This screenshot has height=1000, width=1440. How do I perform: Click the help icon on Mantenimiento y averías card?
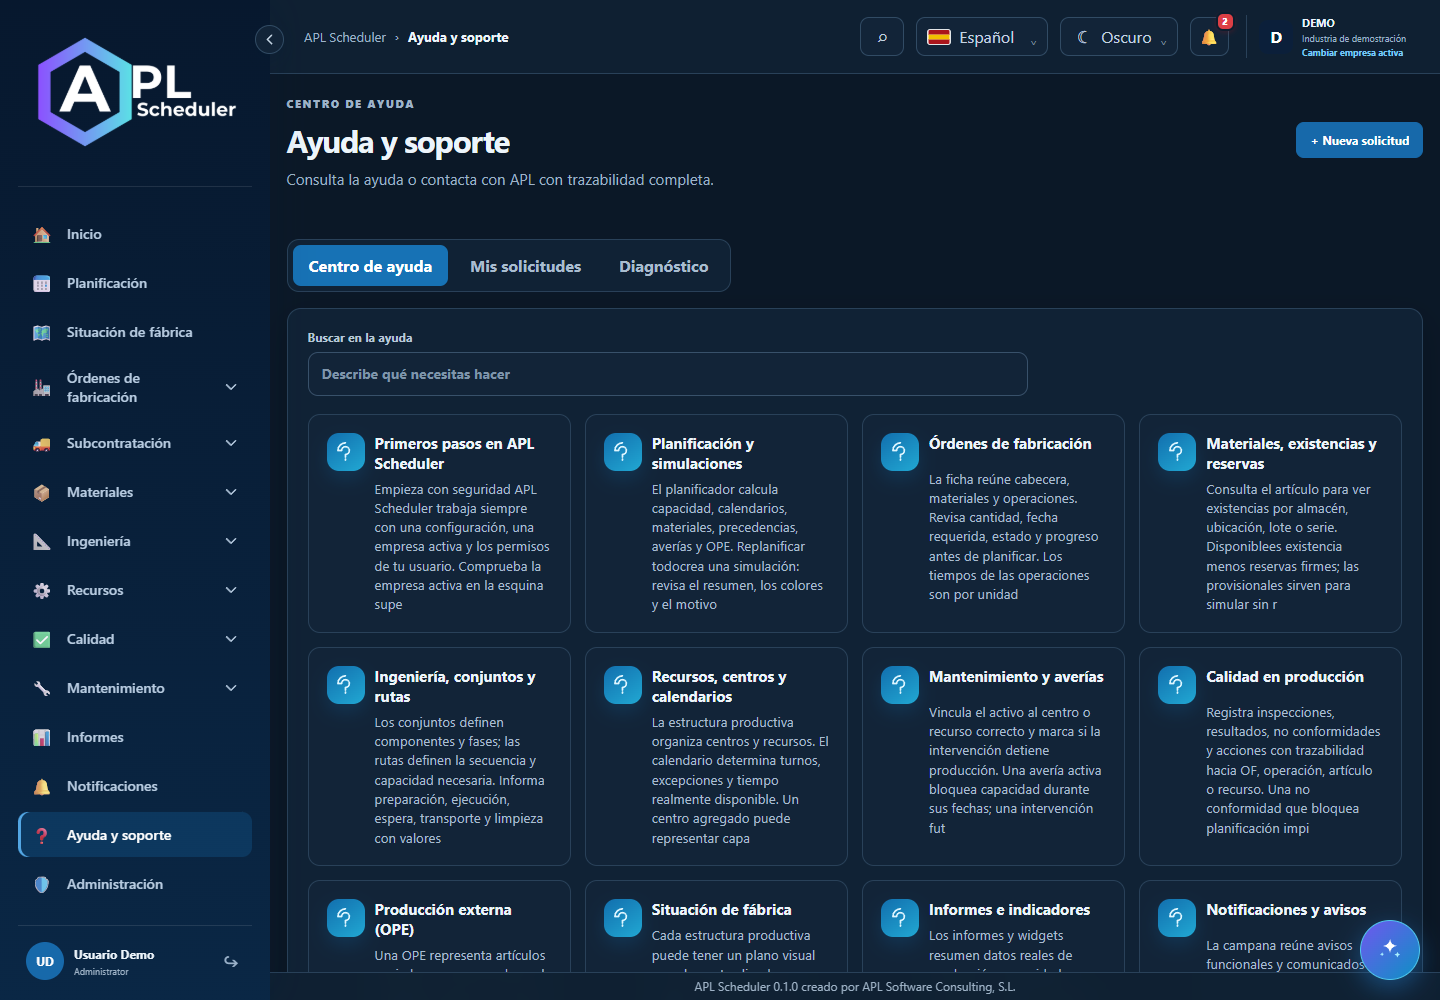[x=899, y=685]
